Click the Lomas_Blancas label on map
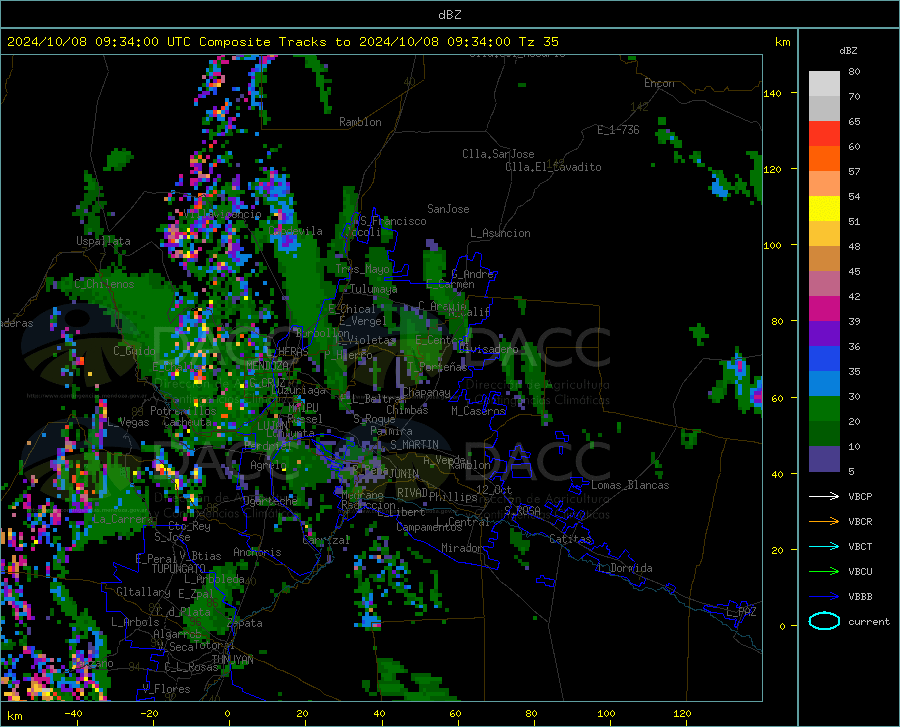The image size is (900, 727). 630,485
